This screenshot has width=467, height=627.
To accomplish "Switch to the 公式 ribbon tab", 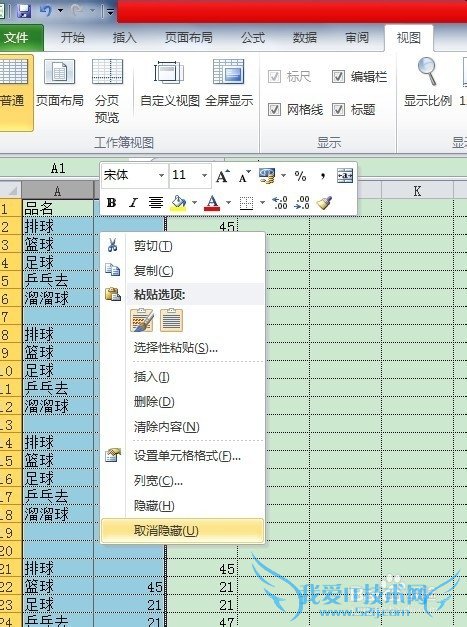I will 253,38.
